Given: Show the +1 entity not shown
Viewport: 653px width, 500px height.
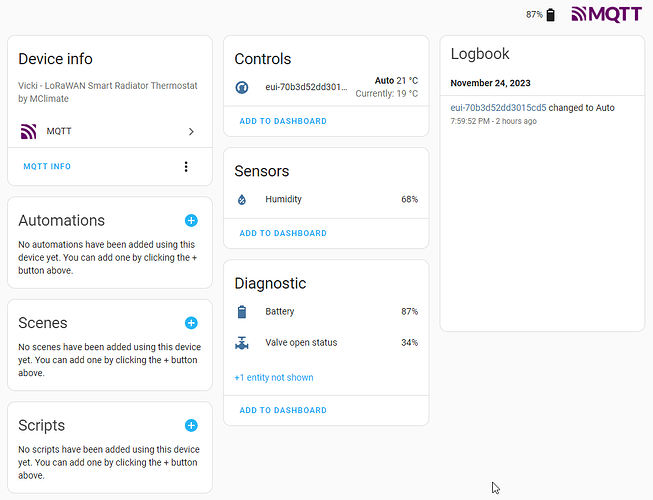Looking at the screenshot, I should (274, 378).
